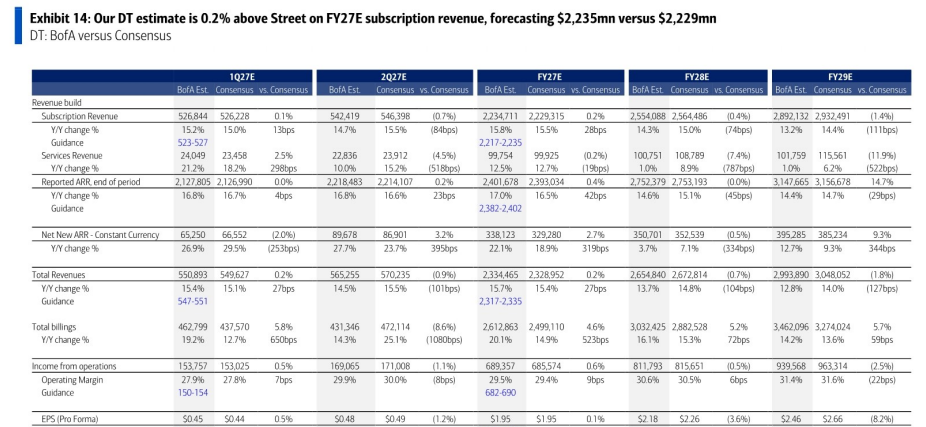Select the net new ARR value 395,285

791,234
